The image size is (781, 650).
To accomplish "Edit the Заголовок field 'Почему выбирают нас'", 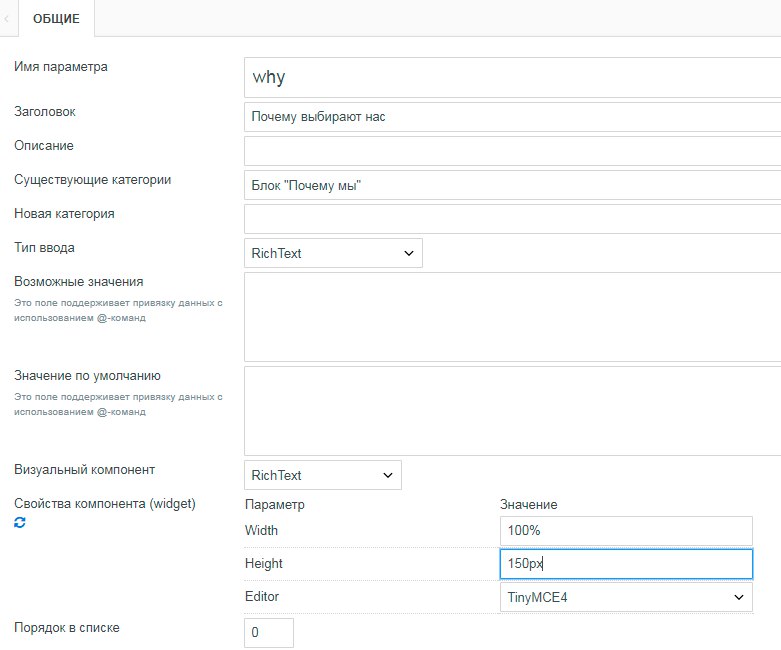I will tap(513, 117).
